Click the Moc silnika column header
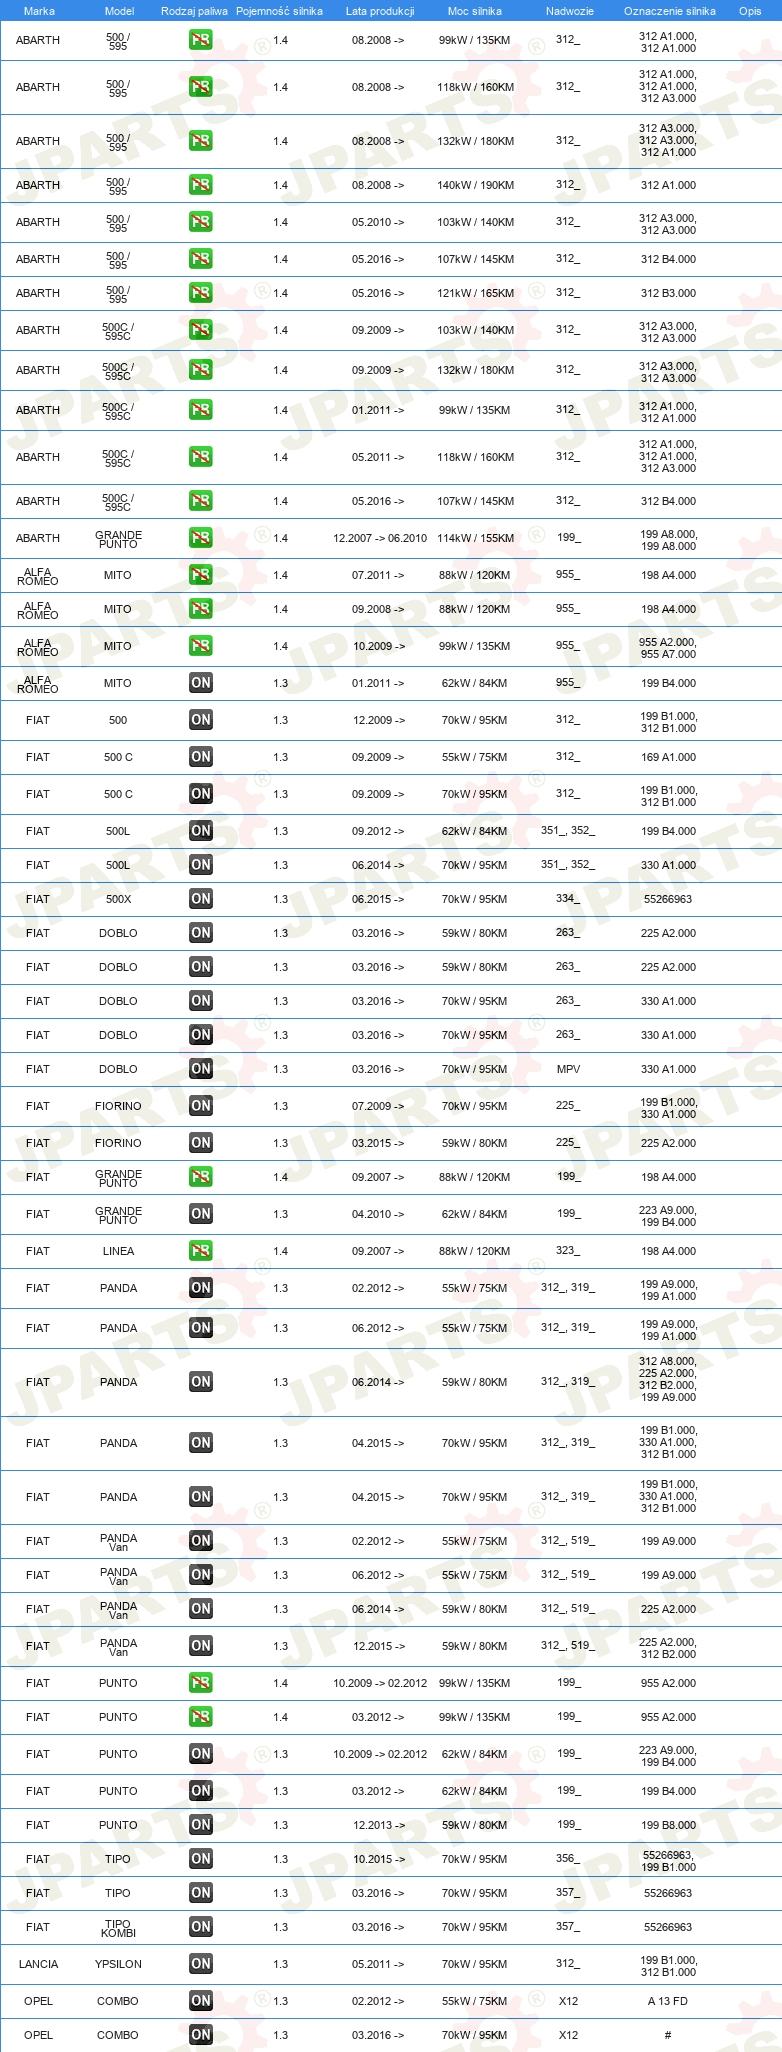The width and height of the screenshot is (782, 2052). pyautogui.click(x=475, y=11)
